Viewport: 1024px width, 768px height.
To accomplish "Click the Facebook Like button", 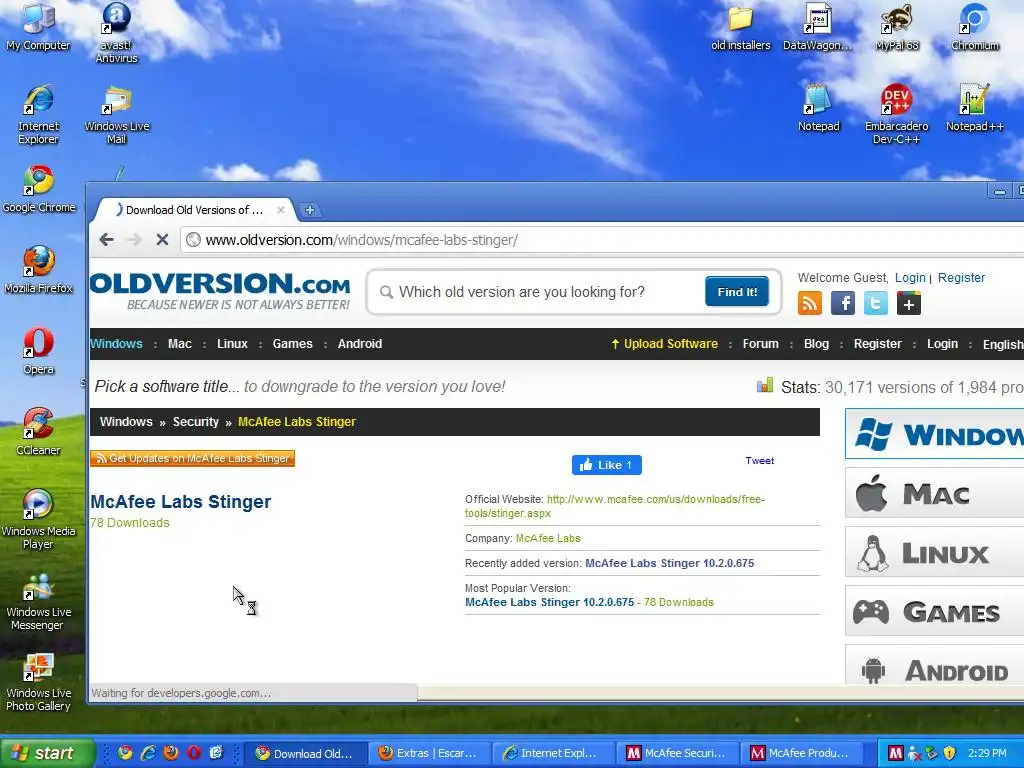I will 607,465.
